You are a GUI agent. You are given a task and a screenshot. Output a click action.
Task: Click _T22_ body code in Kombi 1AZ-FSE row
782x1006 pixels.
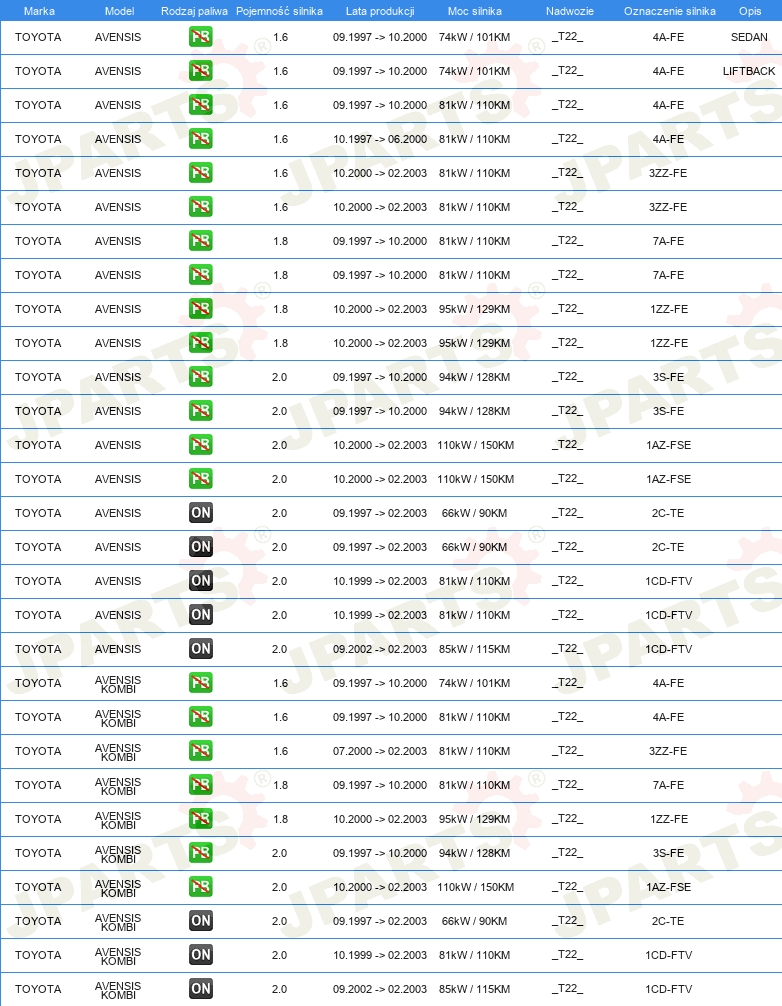click(x=568, y=887)
